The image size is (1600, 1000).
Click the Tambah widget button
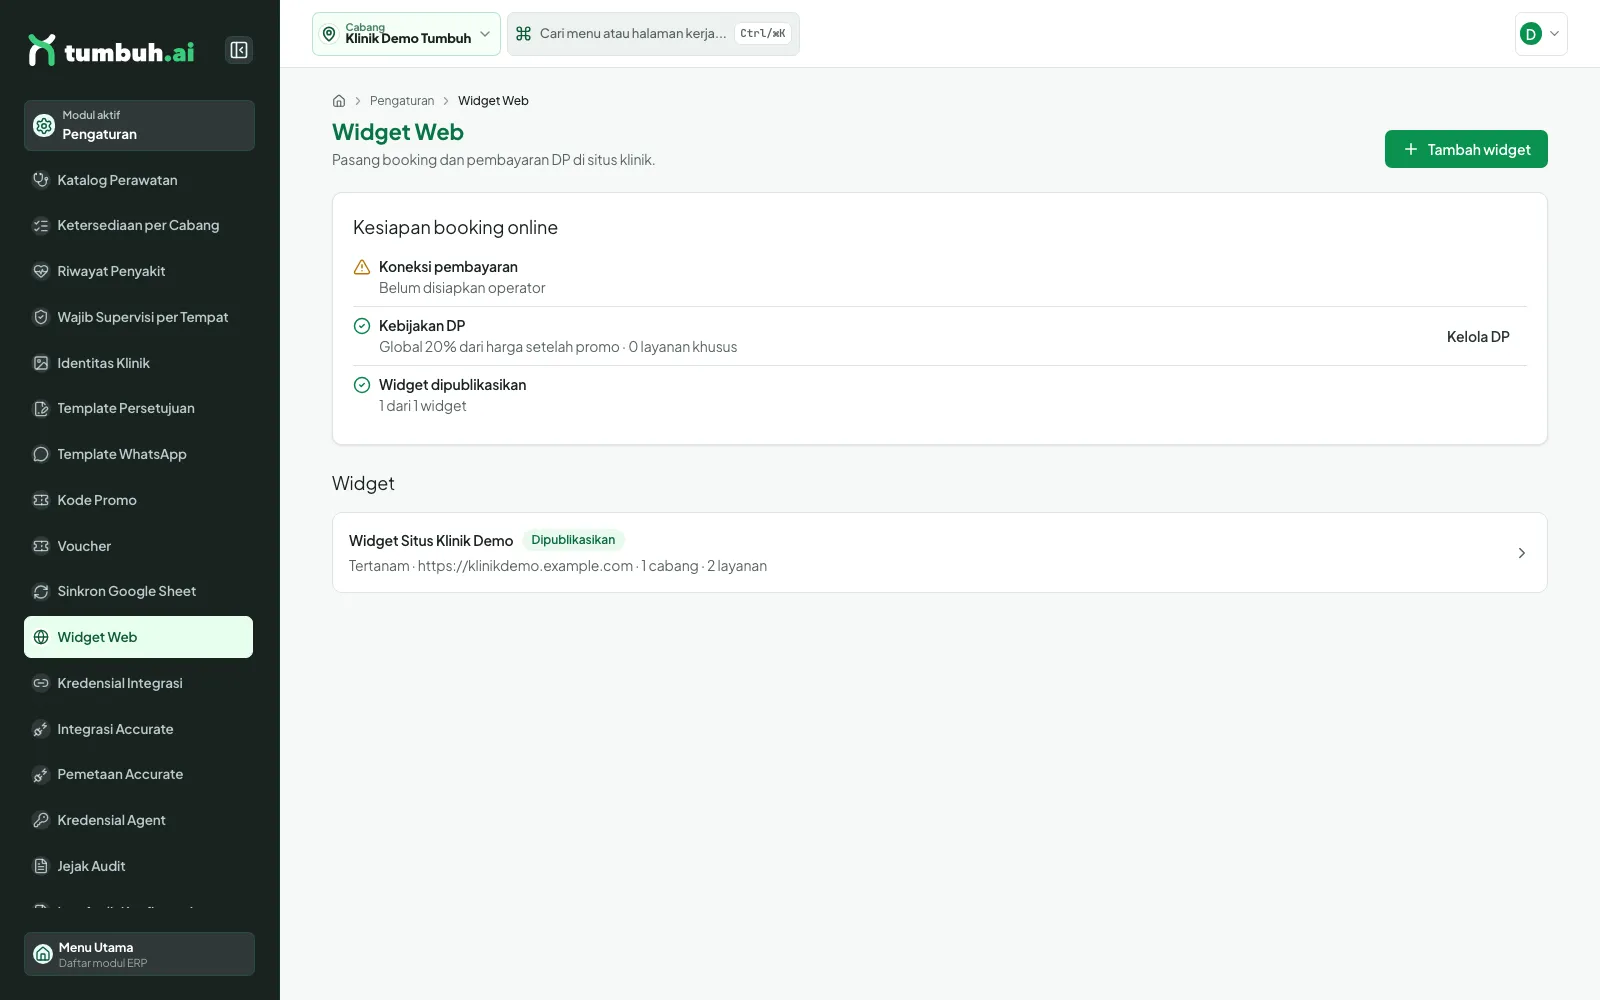coord(1466,149)
